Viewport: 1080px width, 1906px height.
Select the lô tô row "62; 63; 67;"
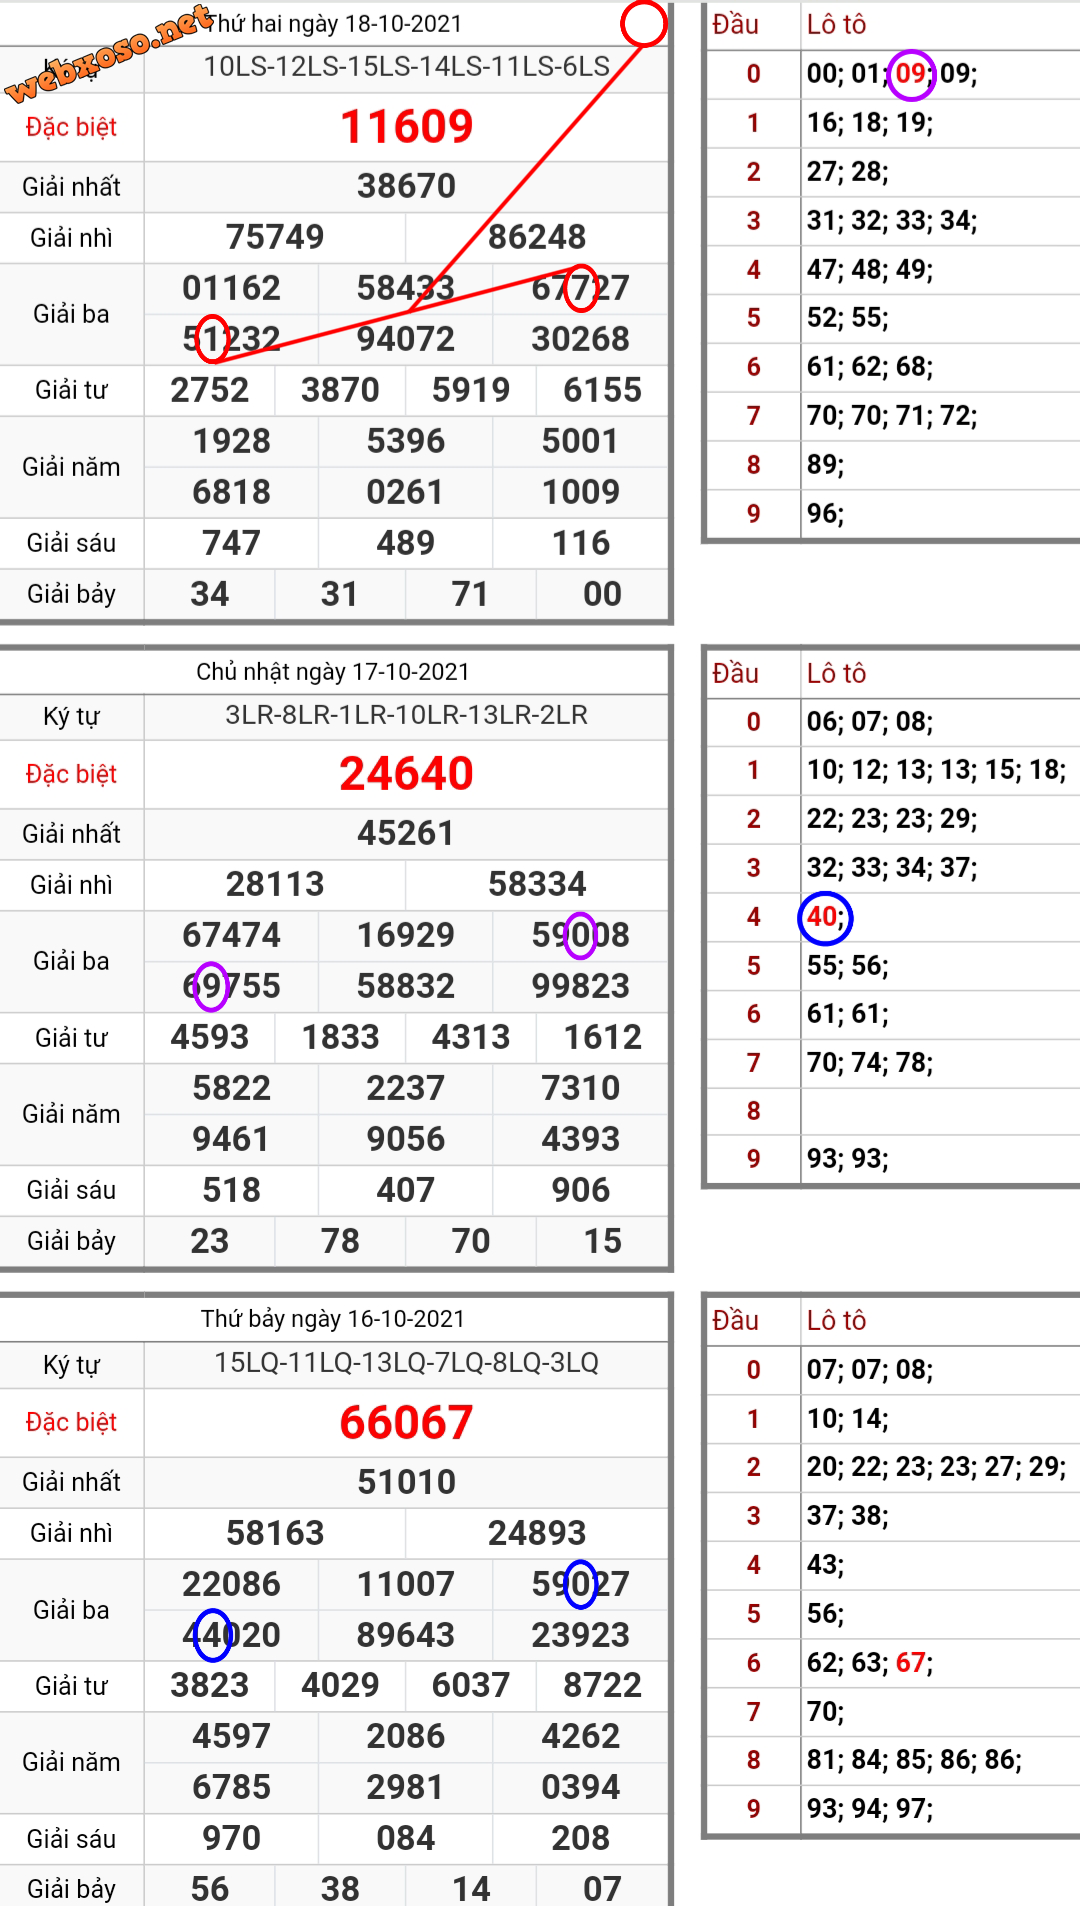tap(870, 1663)
